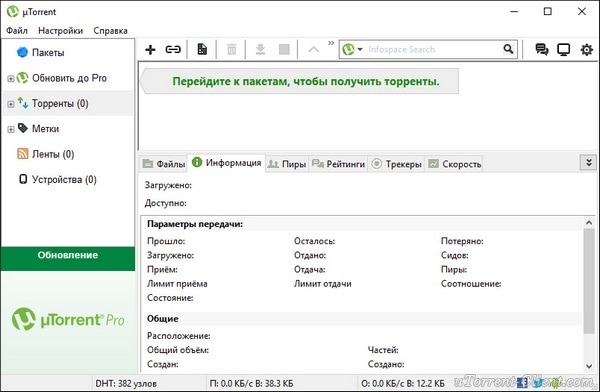This screenshot has height=392, width=600.
Task: Click the Метки tag icon
Action: 23,128
